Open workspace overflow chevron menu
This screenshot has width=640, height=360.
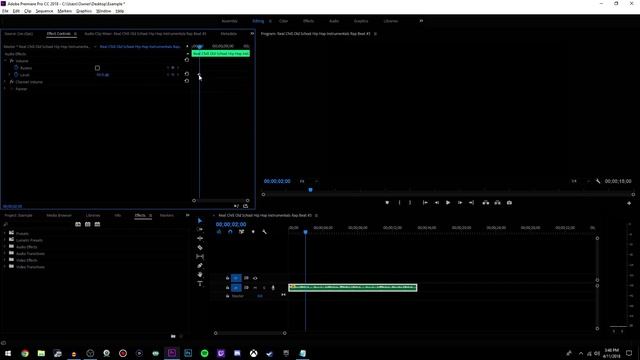pos(421,21)
